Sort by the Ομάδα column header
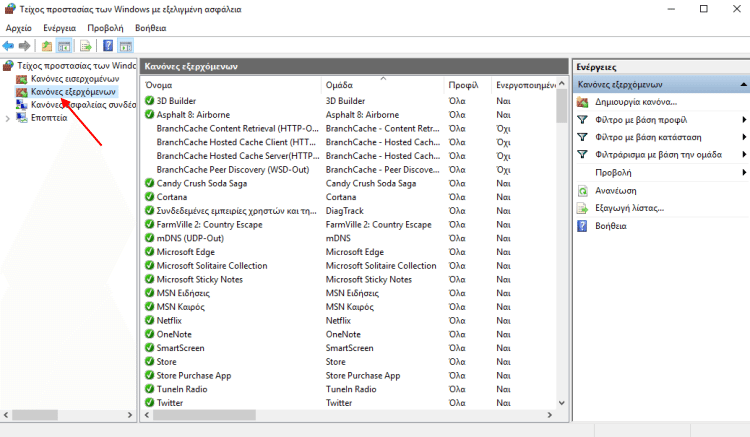This screenshot has height=437, width=750. click(339, 85)
